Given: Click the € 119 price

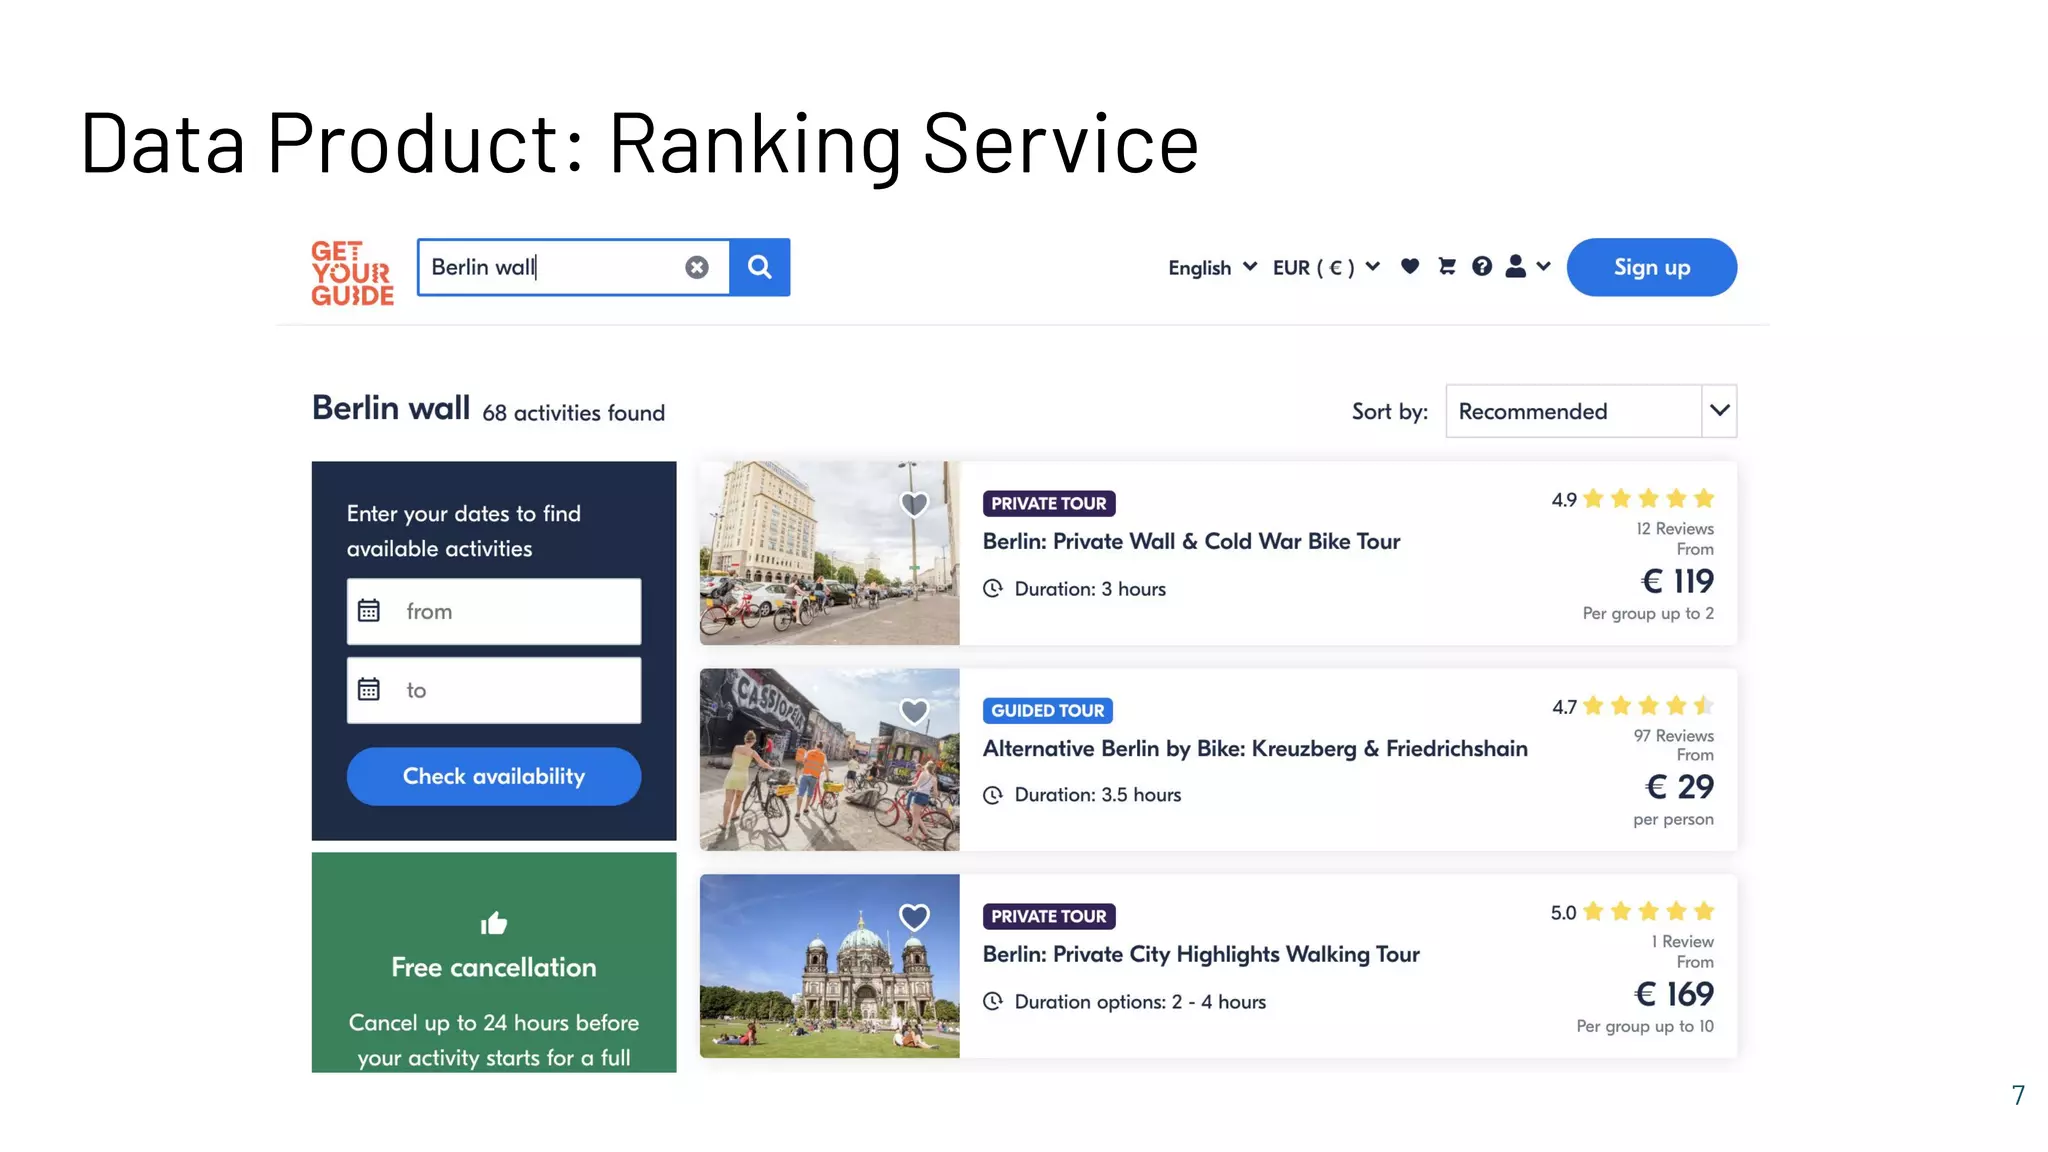Looking at the screenshot, I should [1677, 581].
